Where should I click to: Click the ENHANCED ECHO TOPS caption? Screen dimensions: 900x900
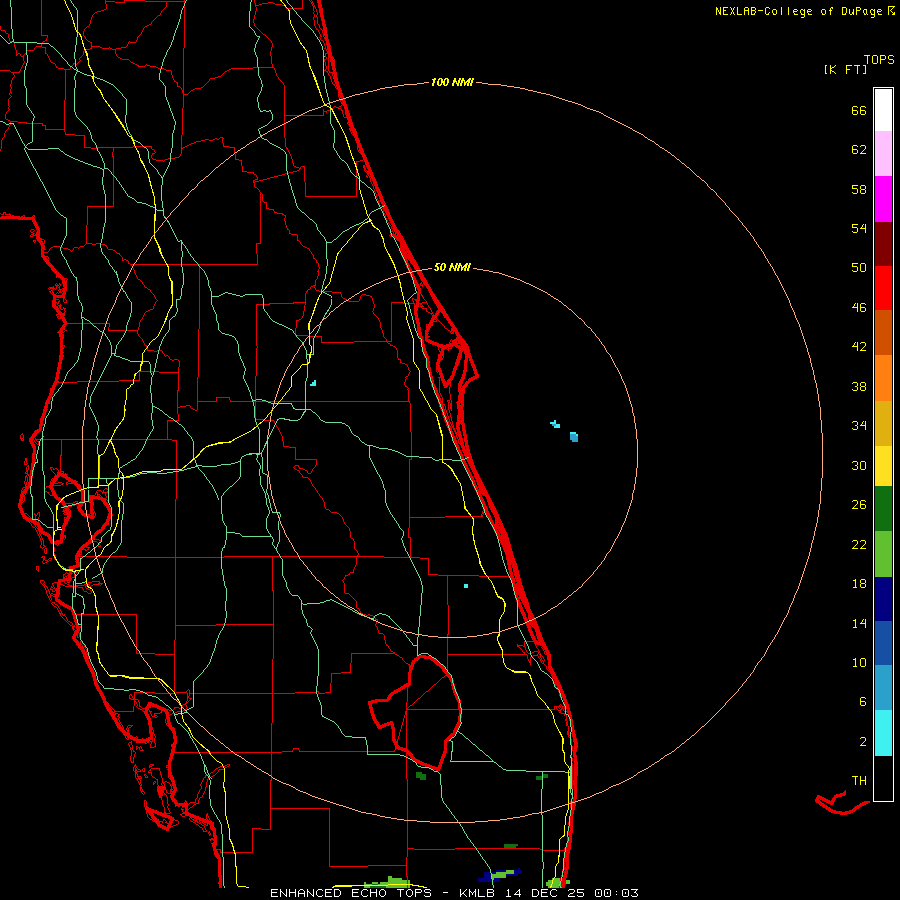[351, 893]
